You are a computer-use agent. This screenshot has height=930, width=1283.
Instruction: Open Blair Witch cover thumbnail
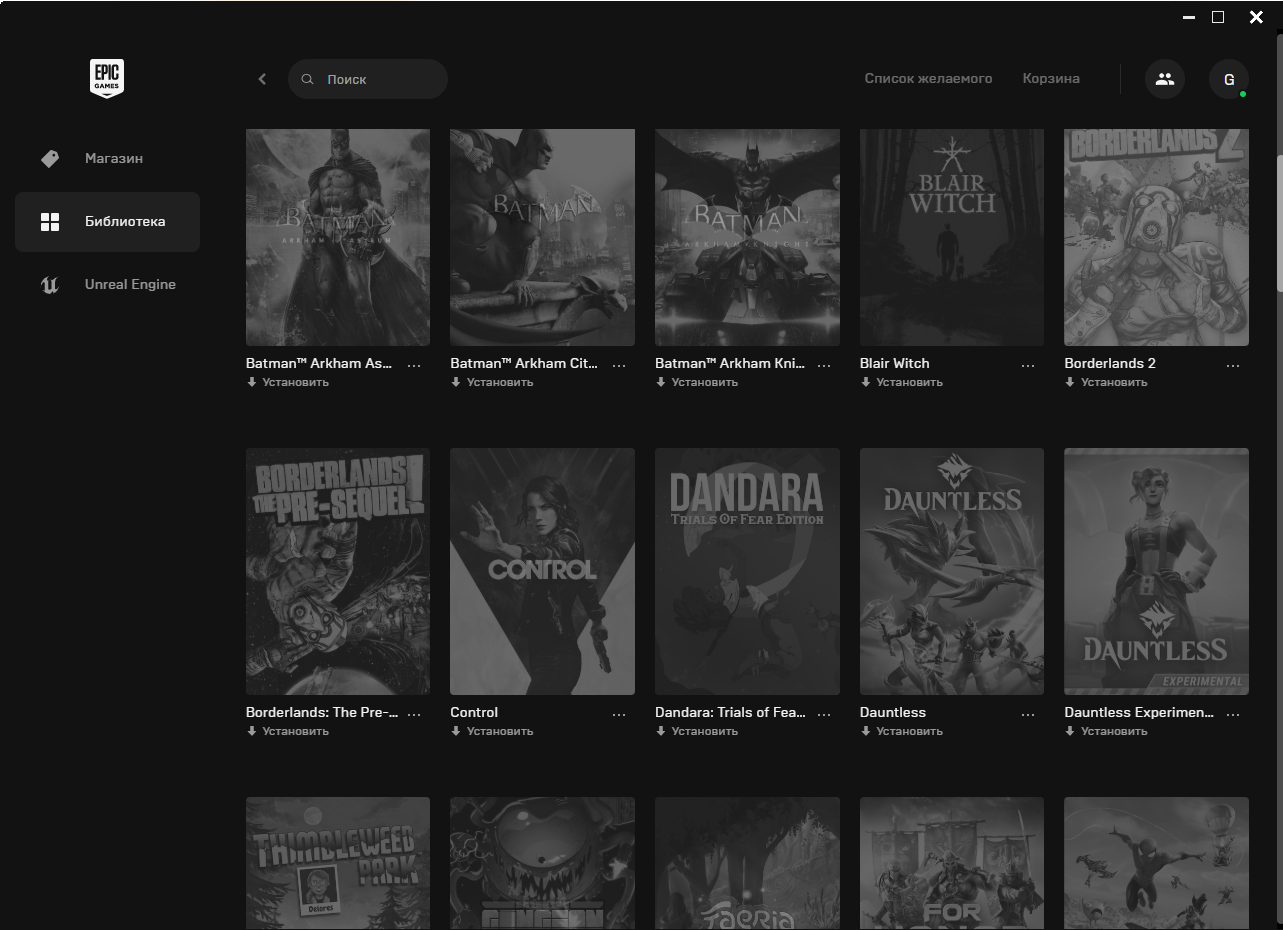click(952, 237)
